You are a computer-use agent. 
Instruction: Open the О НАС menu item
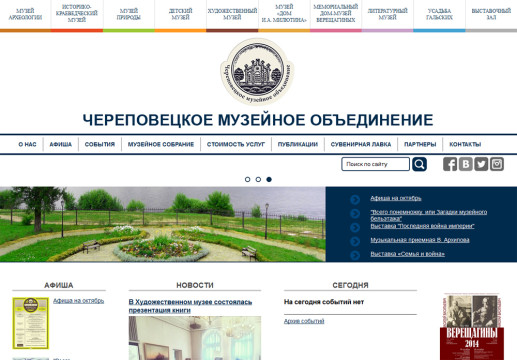[27, 144]
